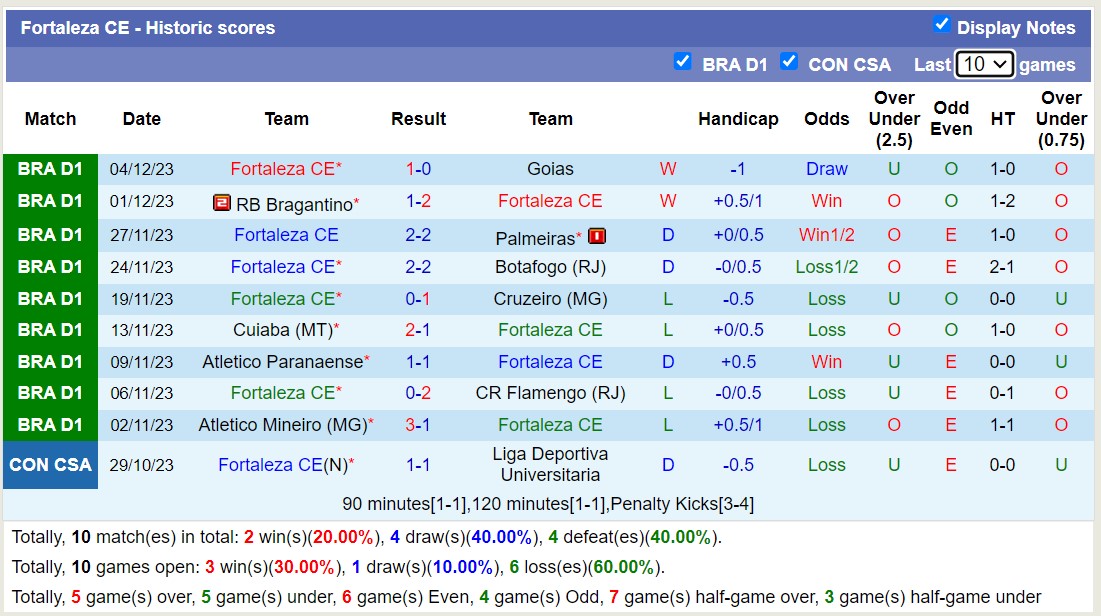
Task: Click the Over Under (2.5) column header
Action: click(894, 119)
